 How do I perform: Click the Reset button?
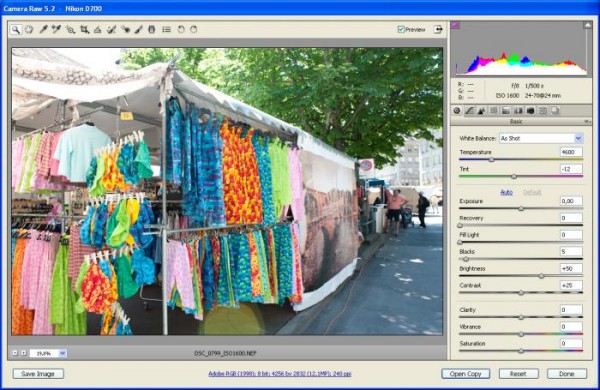point(518,374)
